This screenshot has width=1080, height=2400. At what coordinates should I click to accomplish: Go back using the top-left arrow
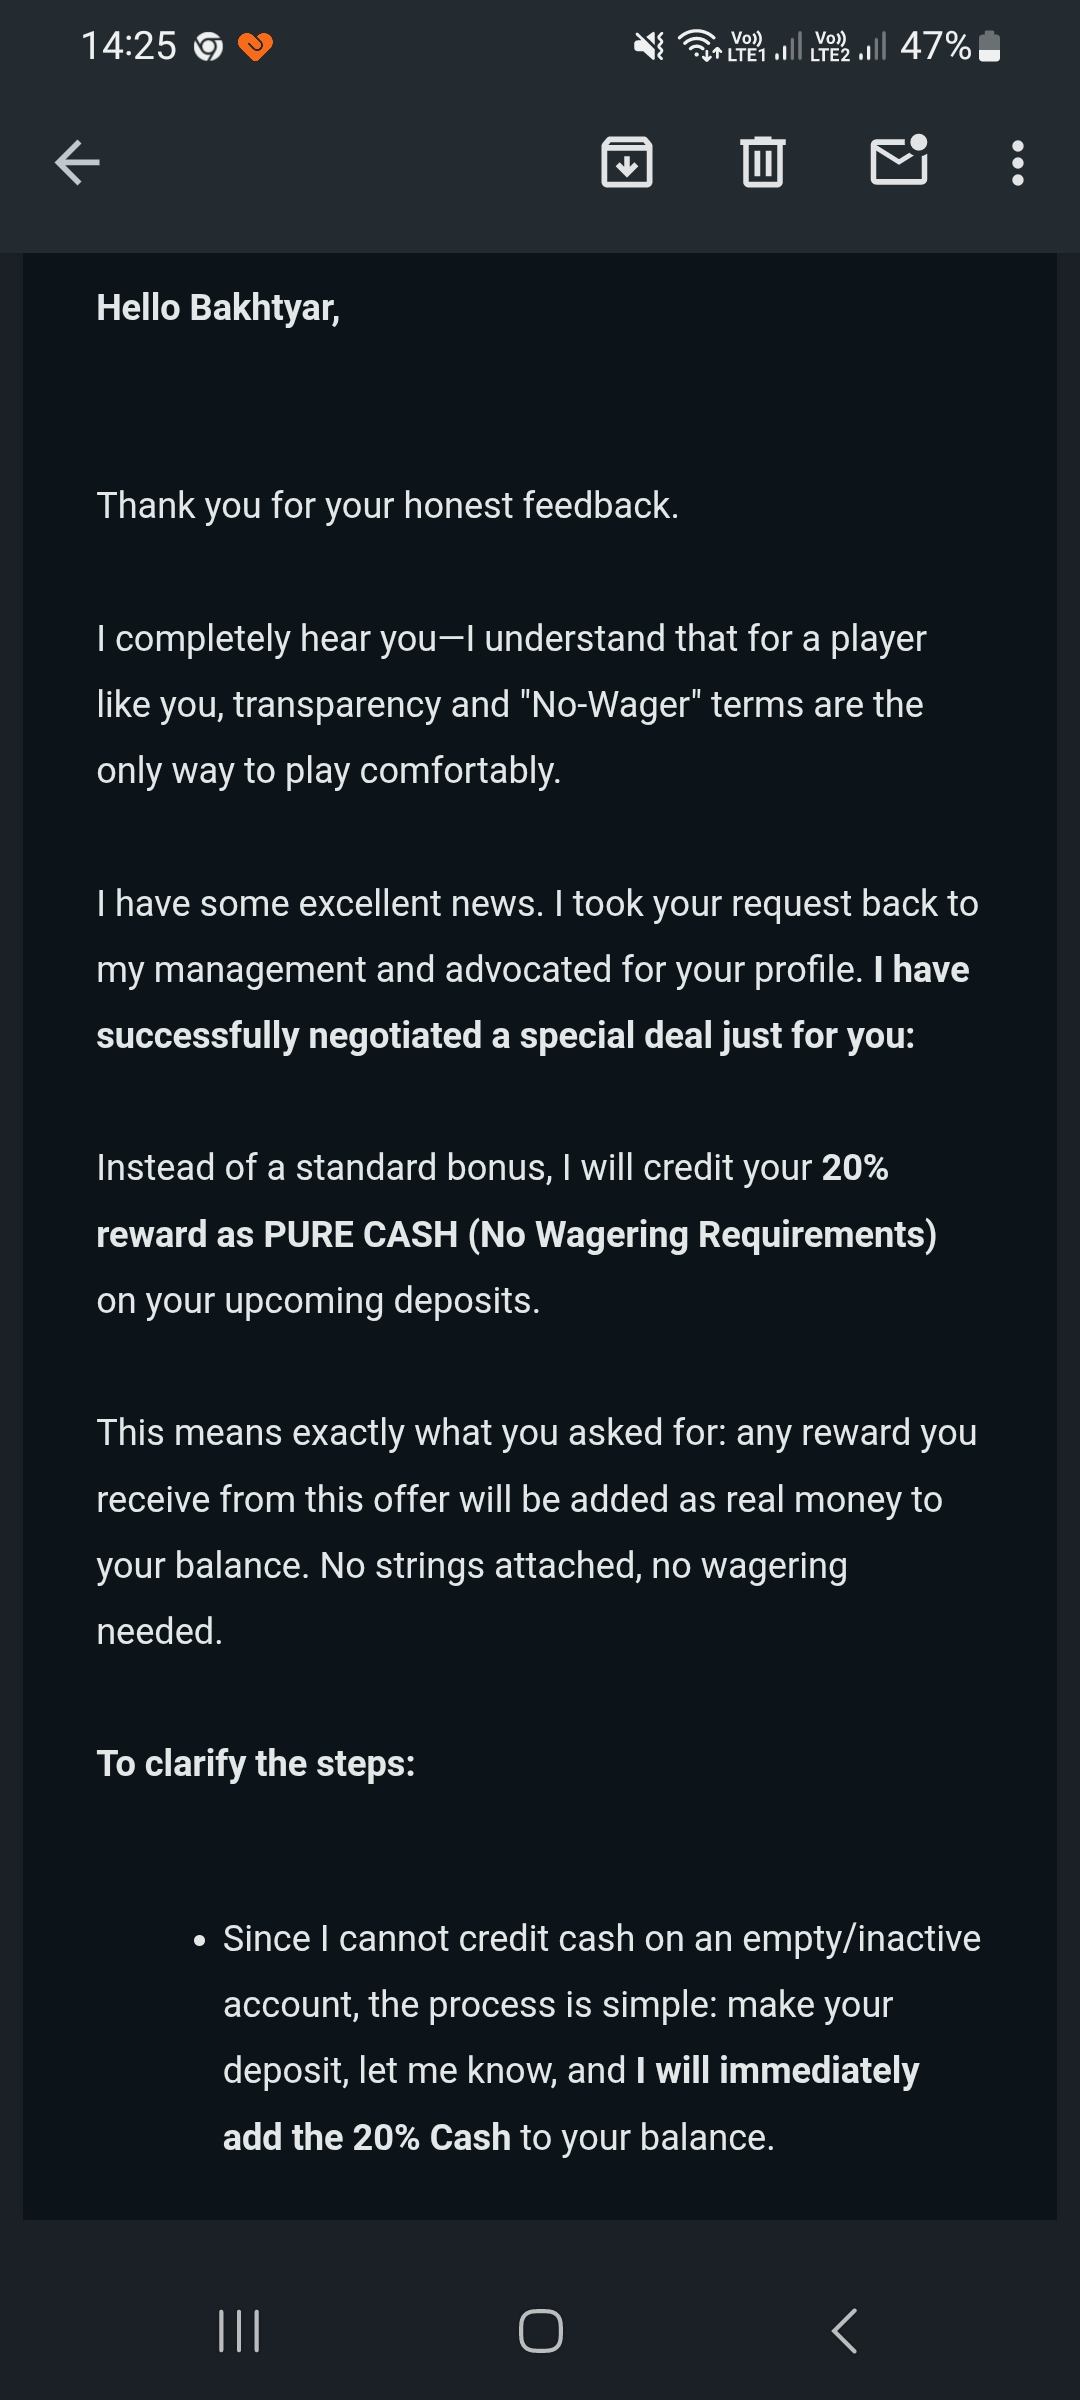point(77,162)
